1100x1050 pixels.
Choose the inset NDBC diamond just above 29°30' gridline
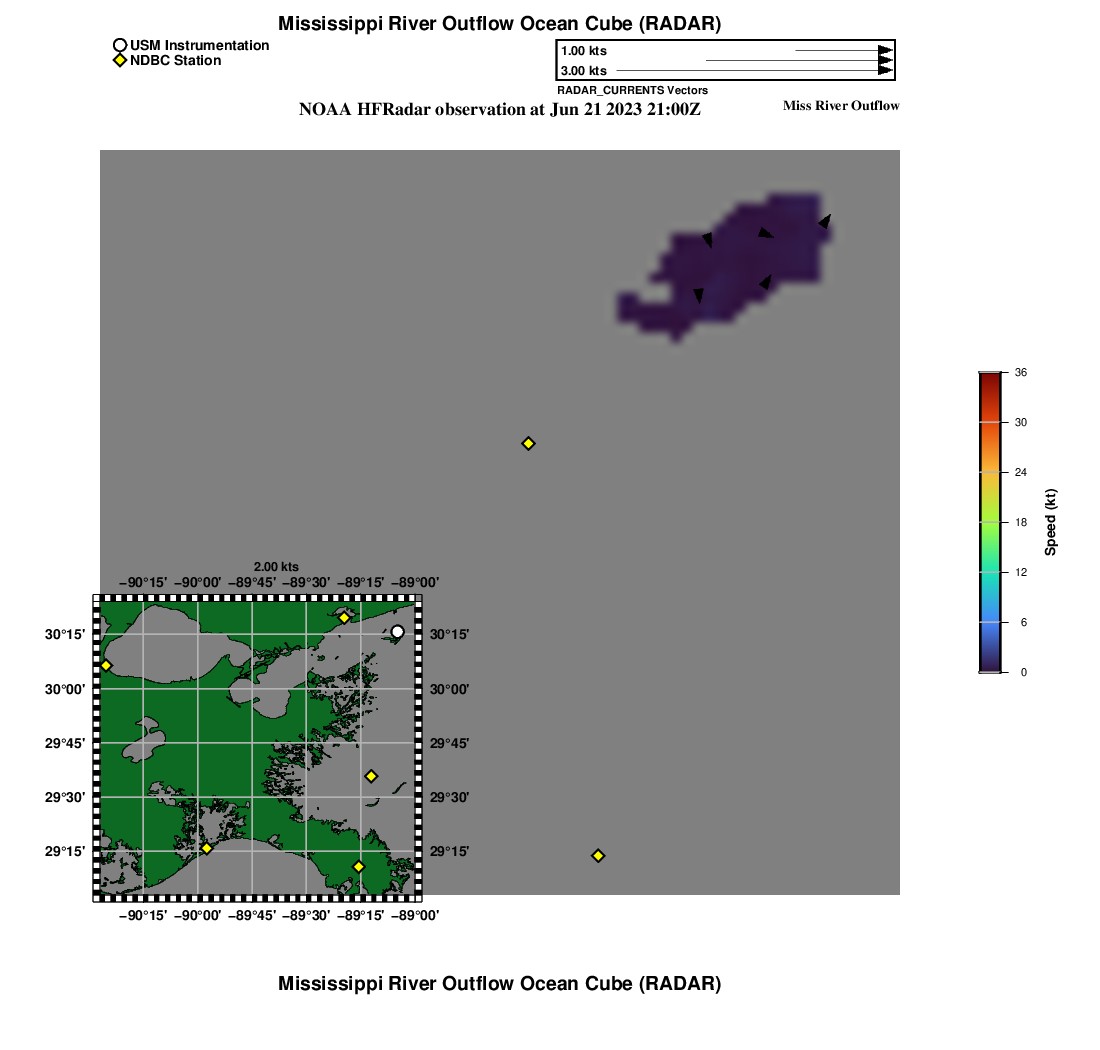[371, 776]
